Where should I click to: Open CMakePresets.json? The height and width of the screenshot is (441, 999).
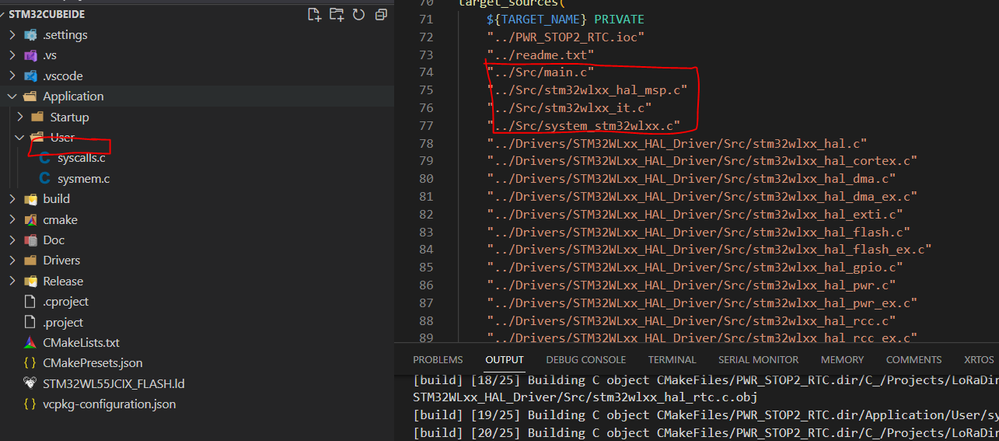[x=93, y=363]
